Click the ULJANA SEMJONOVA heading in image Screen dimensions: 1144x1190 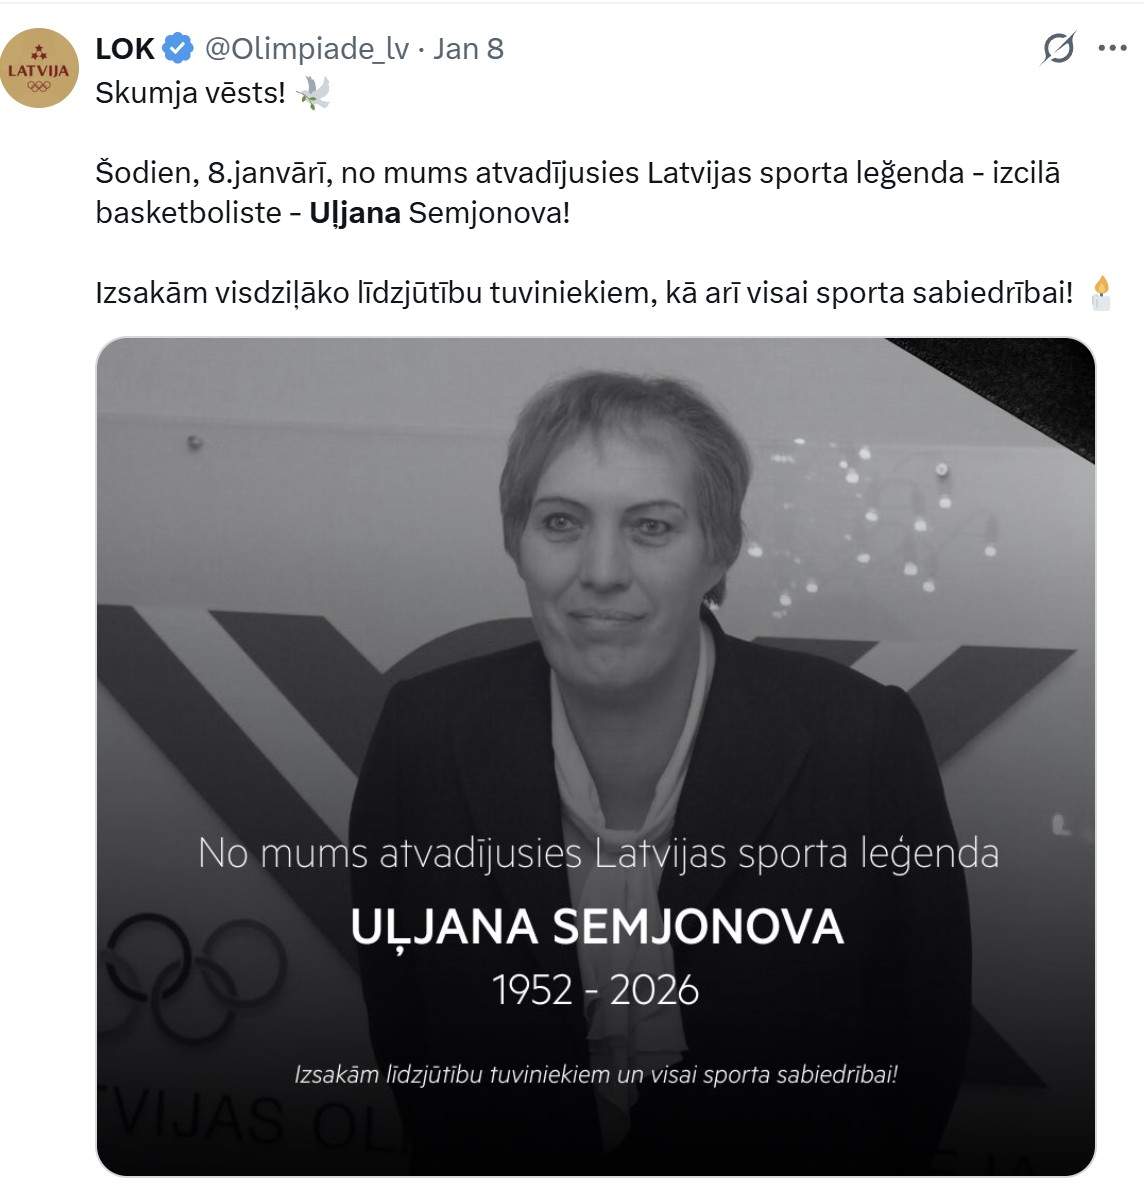pyautogui.click(x=597, y=927)
